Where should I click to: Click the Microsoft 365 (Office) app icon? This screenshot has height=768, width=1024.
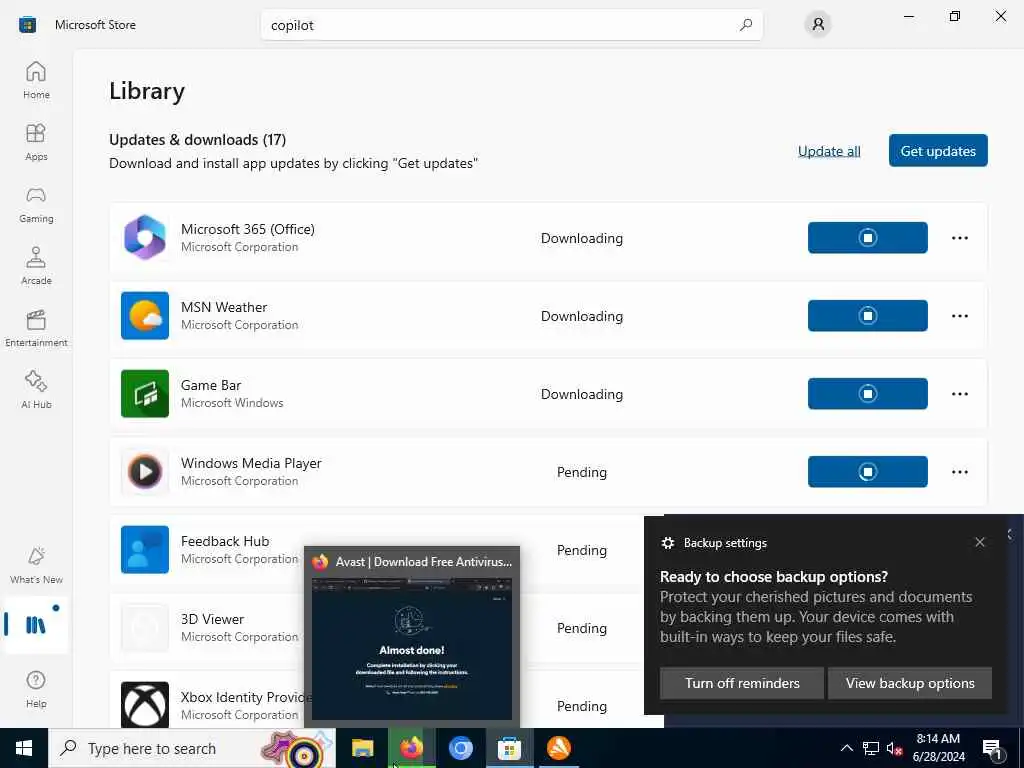click(x=145, y=238)
